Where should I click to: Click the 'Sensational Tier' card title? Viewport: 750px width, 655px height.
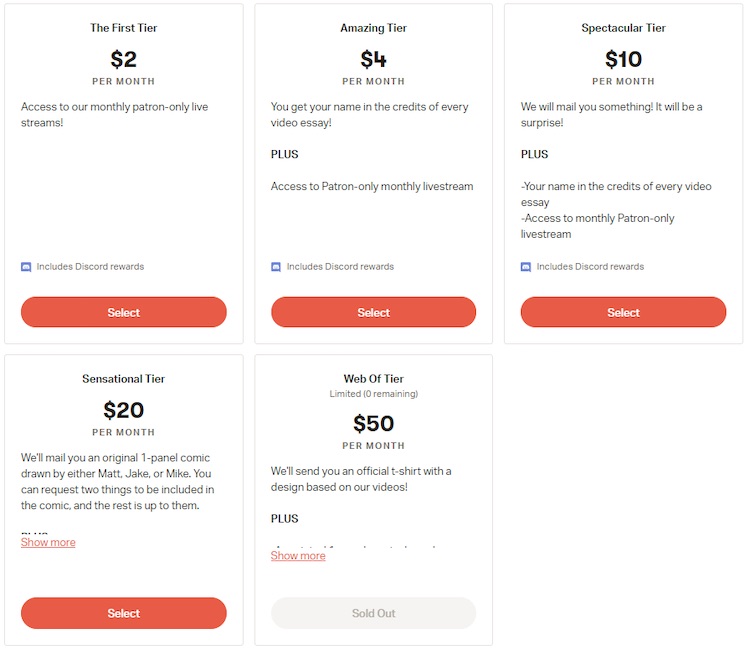pyautogui.click(x=124, y=379)
